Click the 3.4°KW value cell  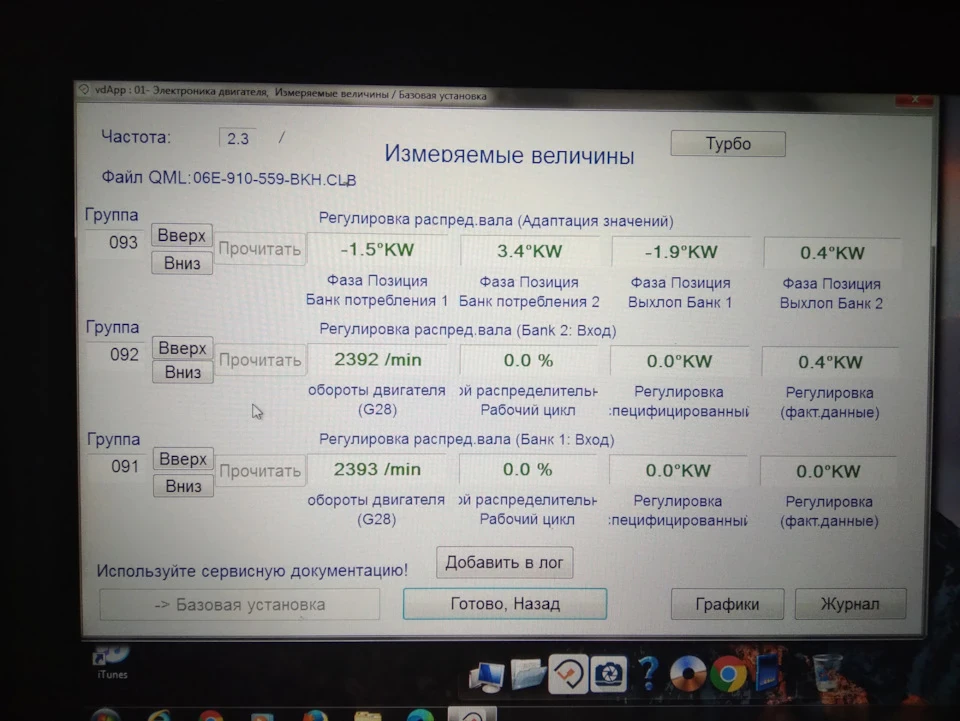[x=530, y=251]
